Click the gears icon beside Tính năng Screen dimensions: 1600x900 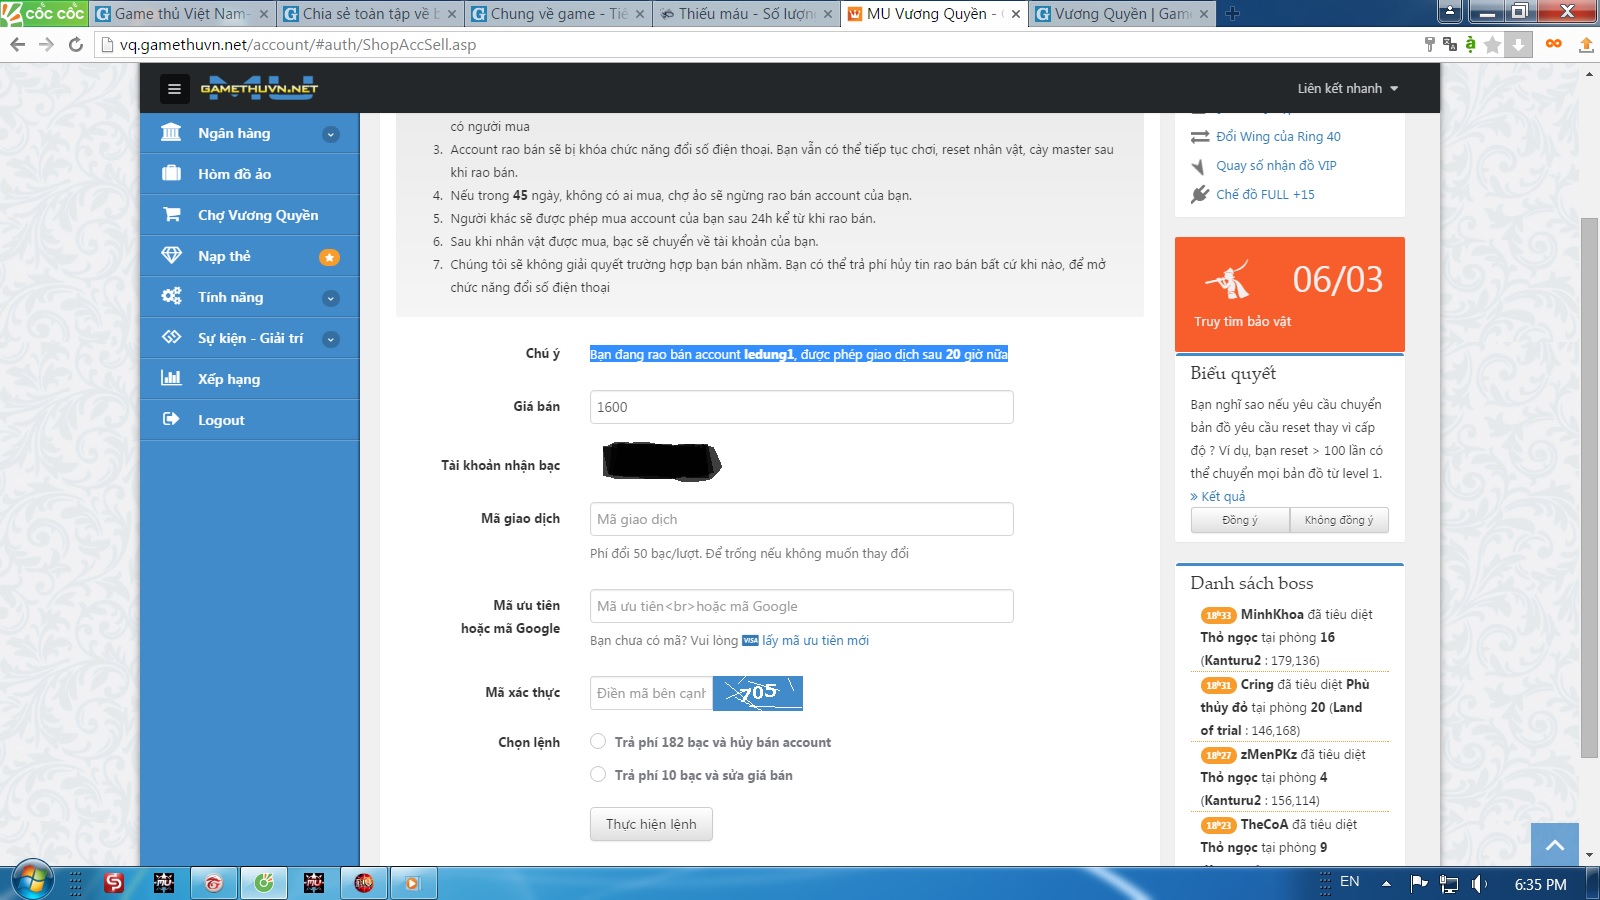click(171, 297)
